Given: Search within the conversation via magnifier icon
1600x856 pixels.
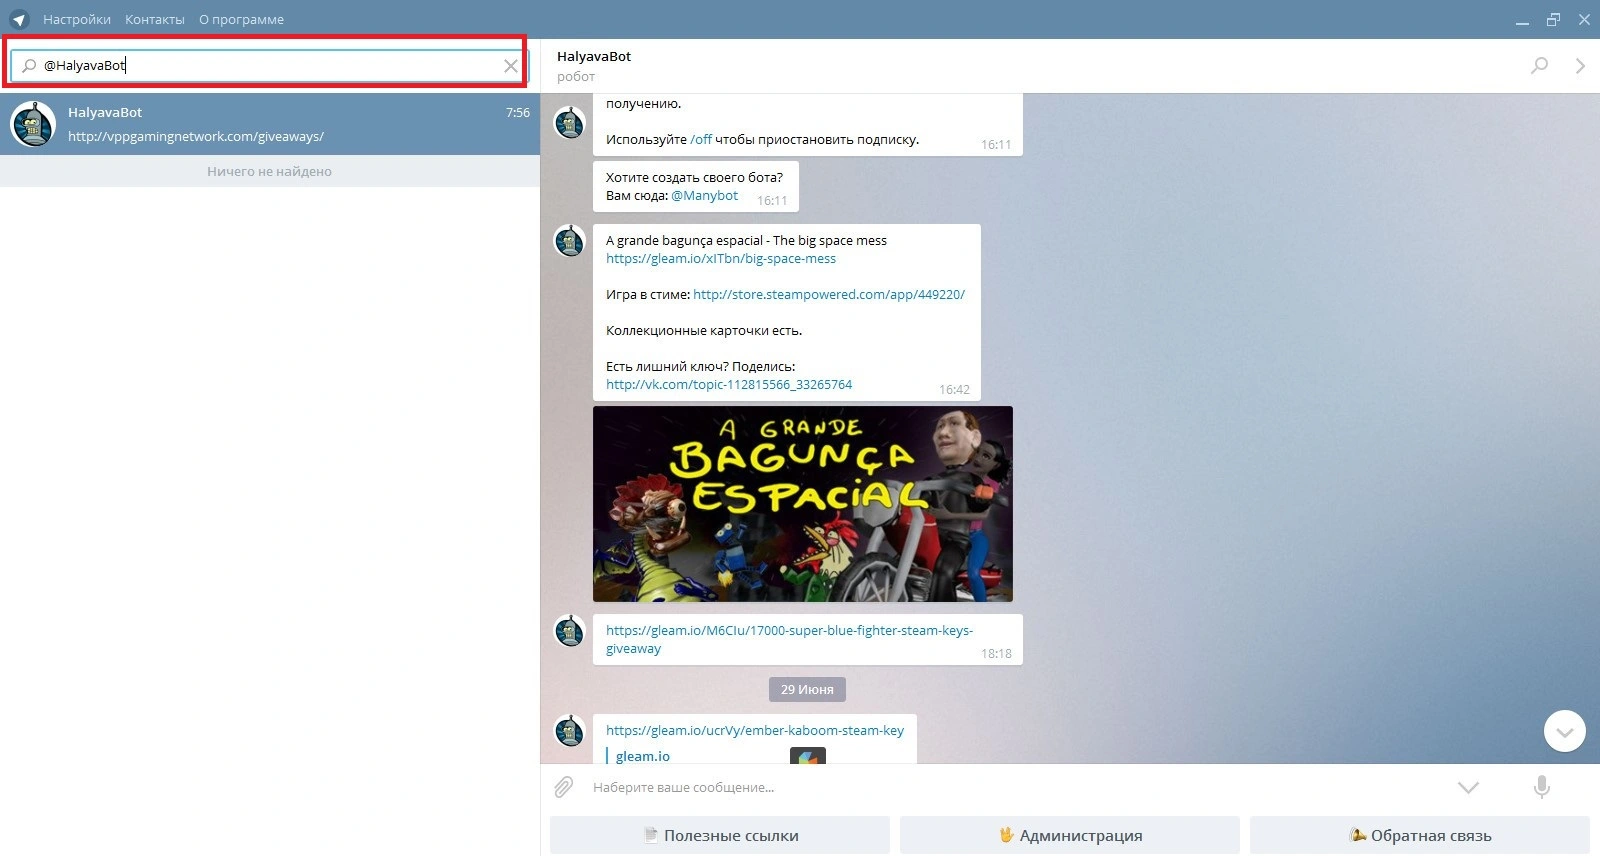Looking at the screenshot, I should [1539, 66].
